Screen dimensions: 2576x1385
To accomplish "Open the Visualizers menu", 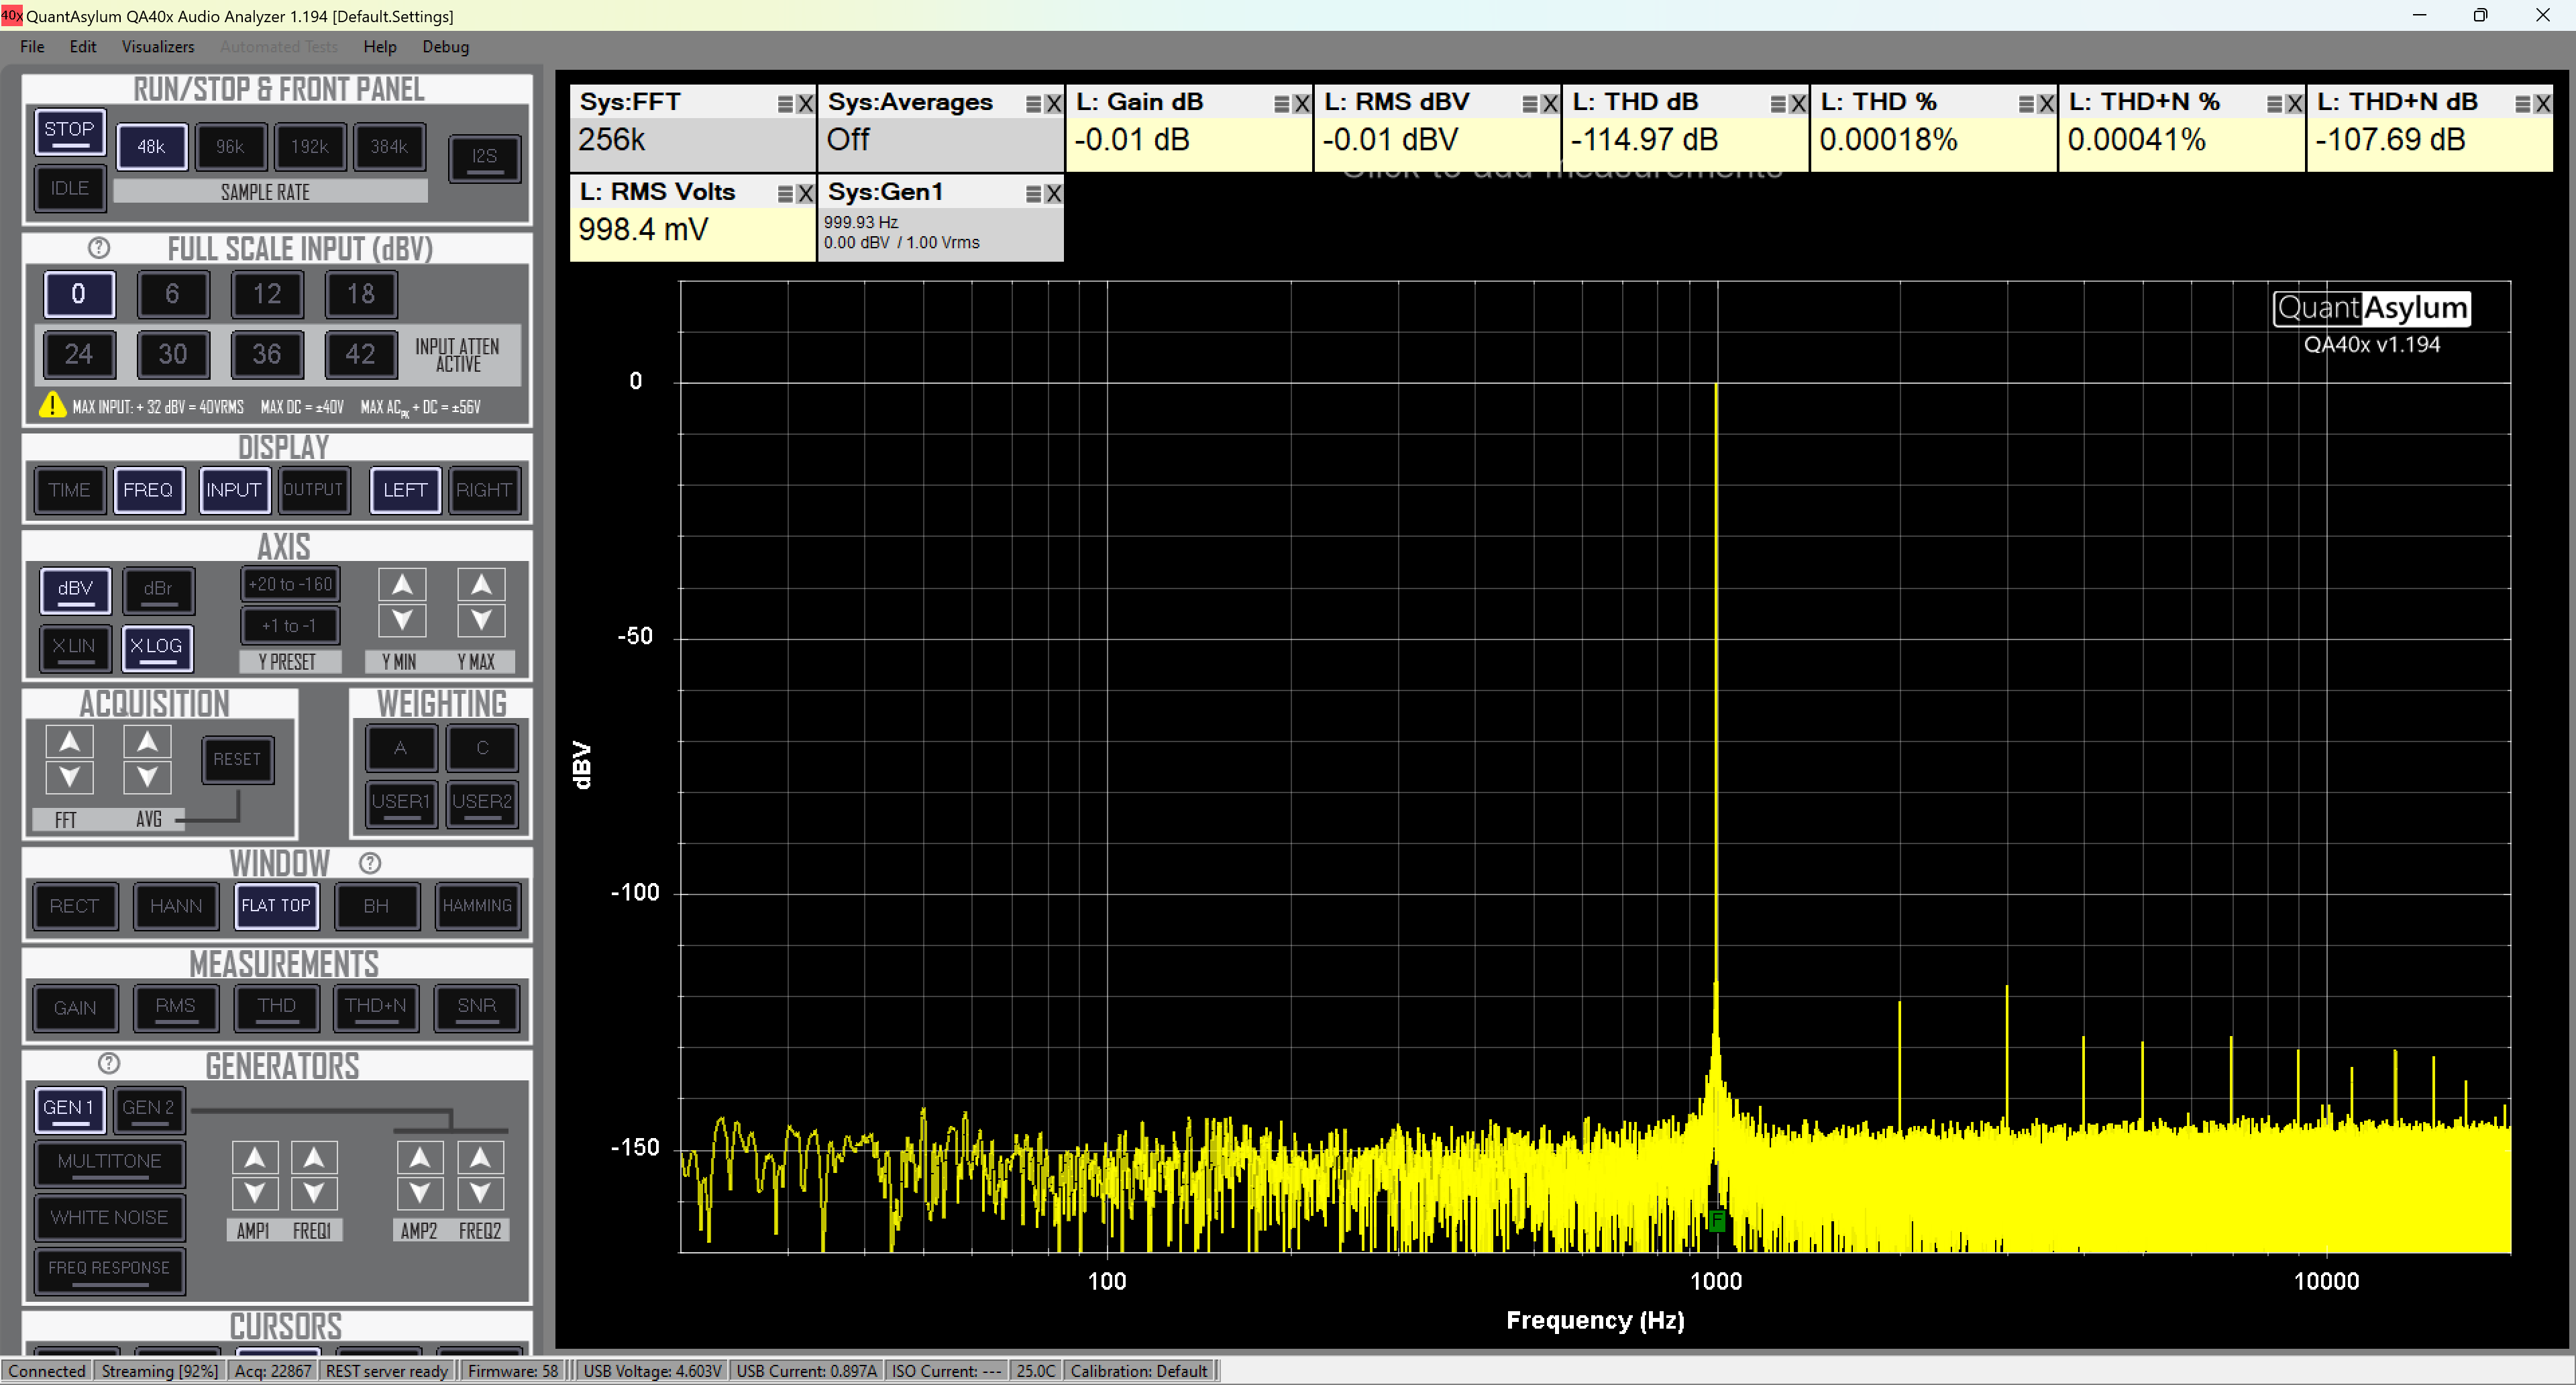I will [158, 46].
